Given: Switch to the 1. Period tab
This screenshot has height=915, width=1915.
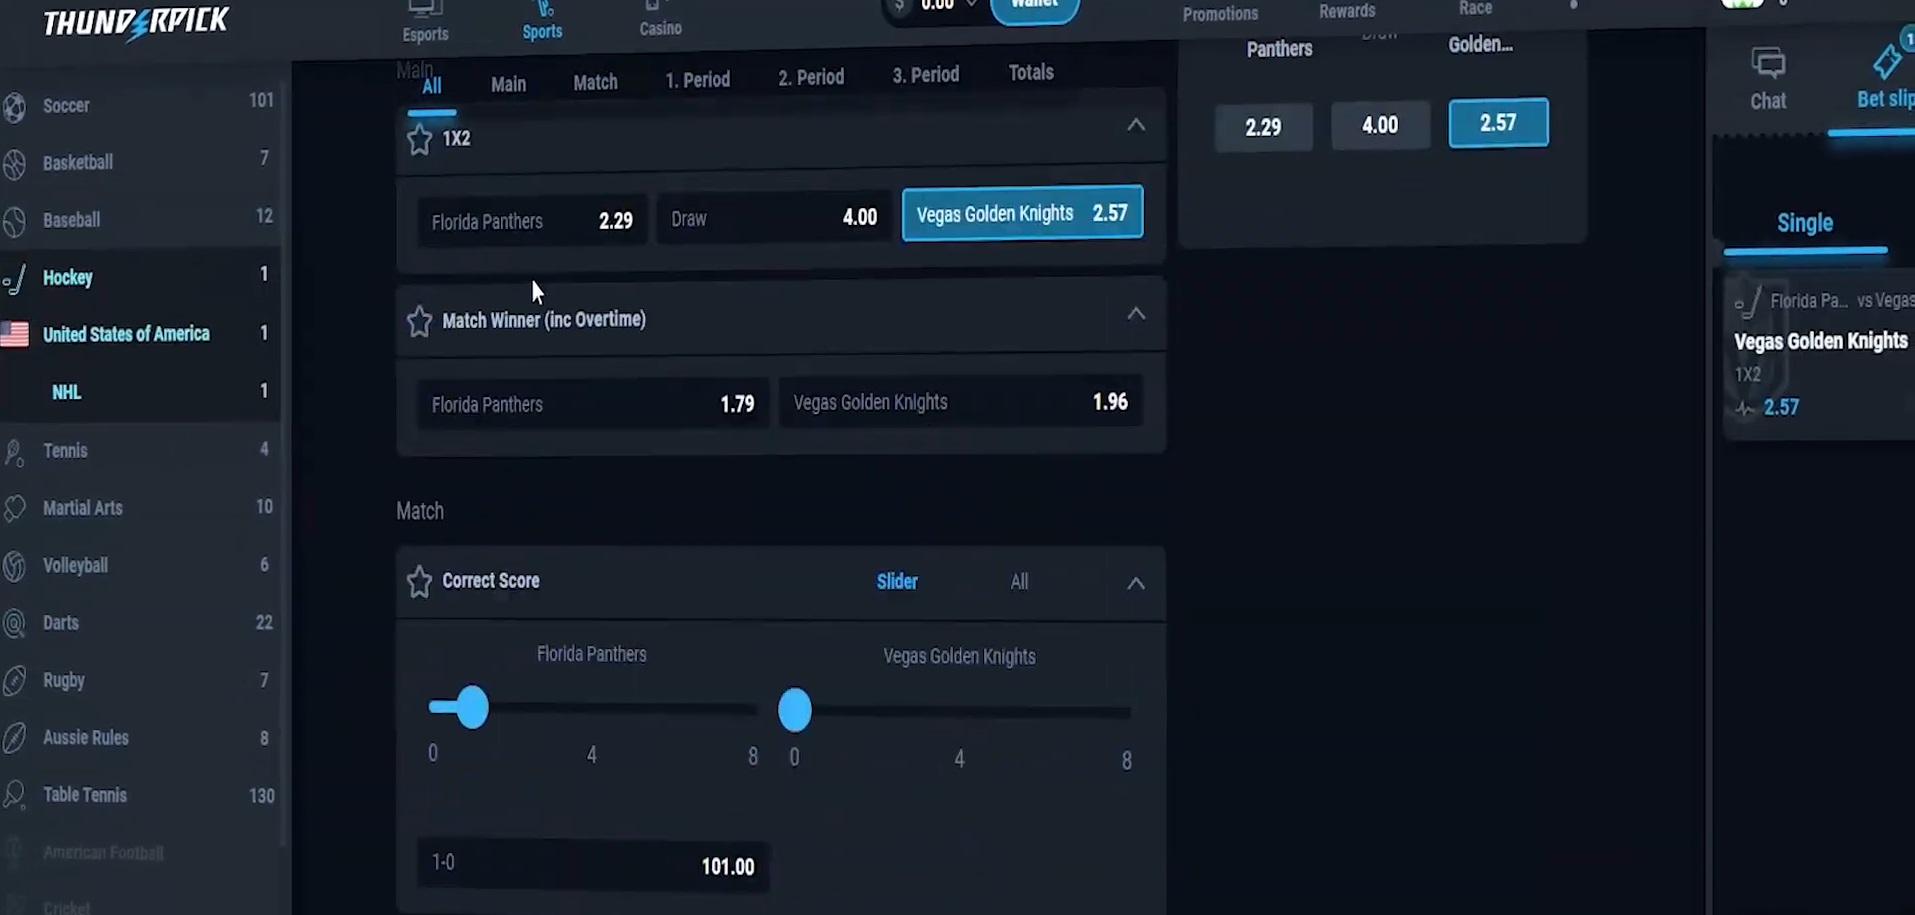Looking at the screenshot, I should pyautogui.click(x=698, y=79).
